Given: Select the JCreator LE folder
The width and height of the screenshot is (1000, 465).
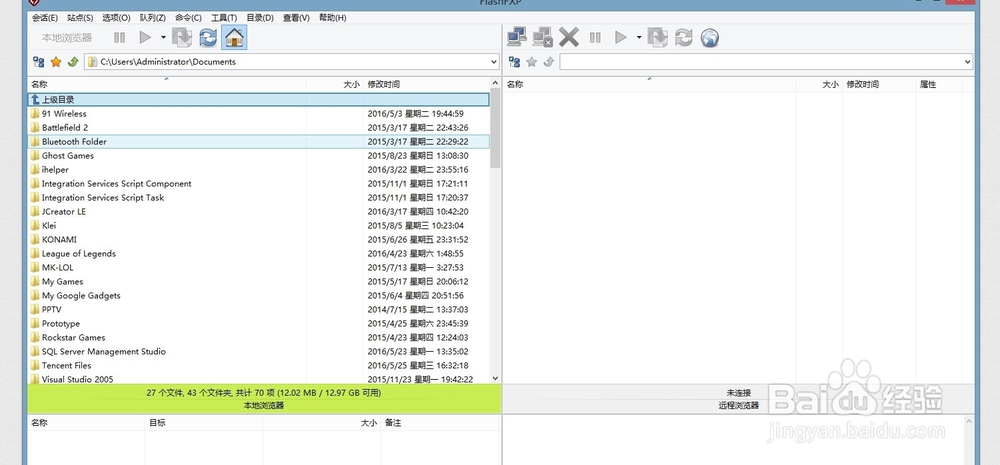Looking at the screenshot, I should (259, 212).
